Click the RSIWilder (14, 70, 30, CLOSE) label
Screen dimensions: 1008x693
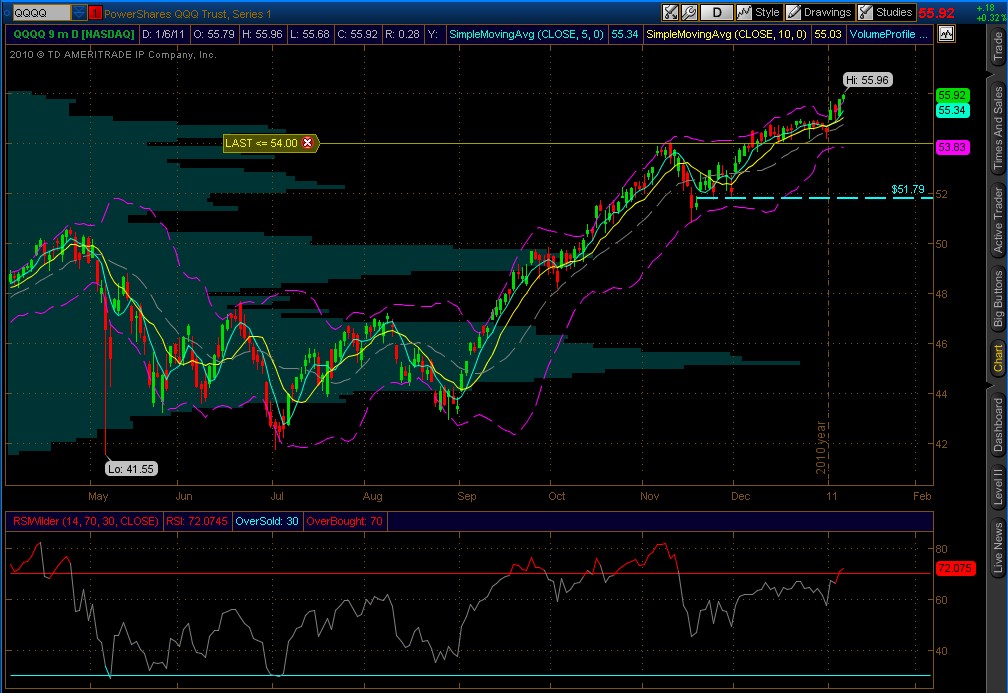(x=86, y=521)
